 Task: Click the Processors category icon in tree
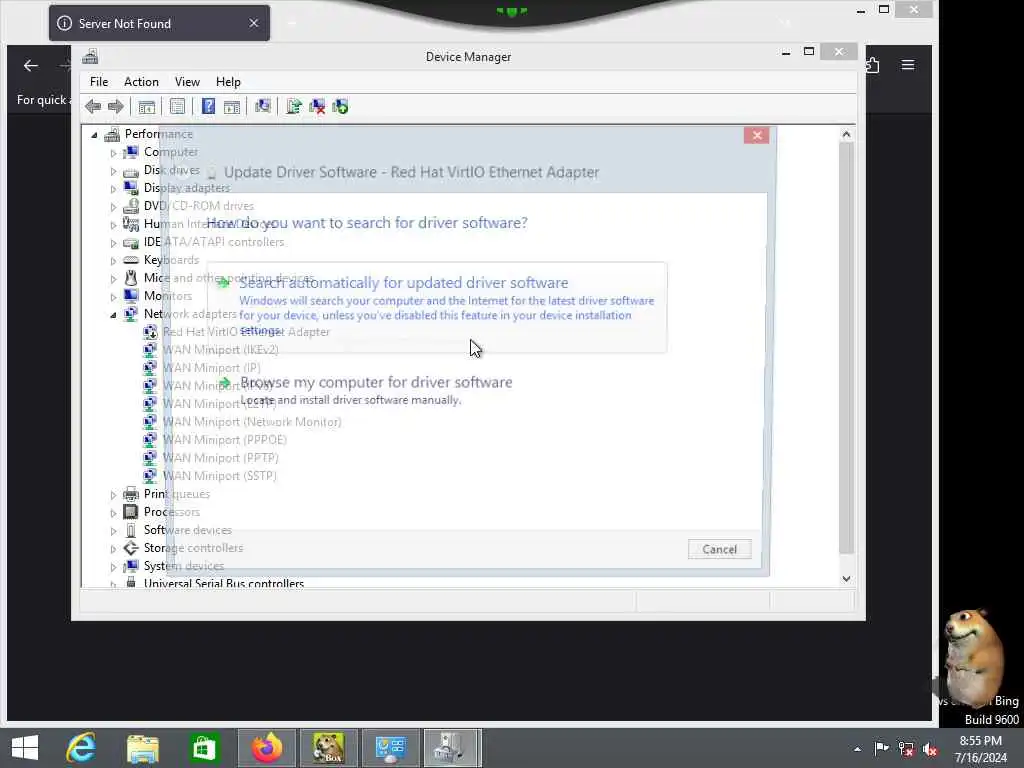(x=131, y=511)
